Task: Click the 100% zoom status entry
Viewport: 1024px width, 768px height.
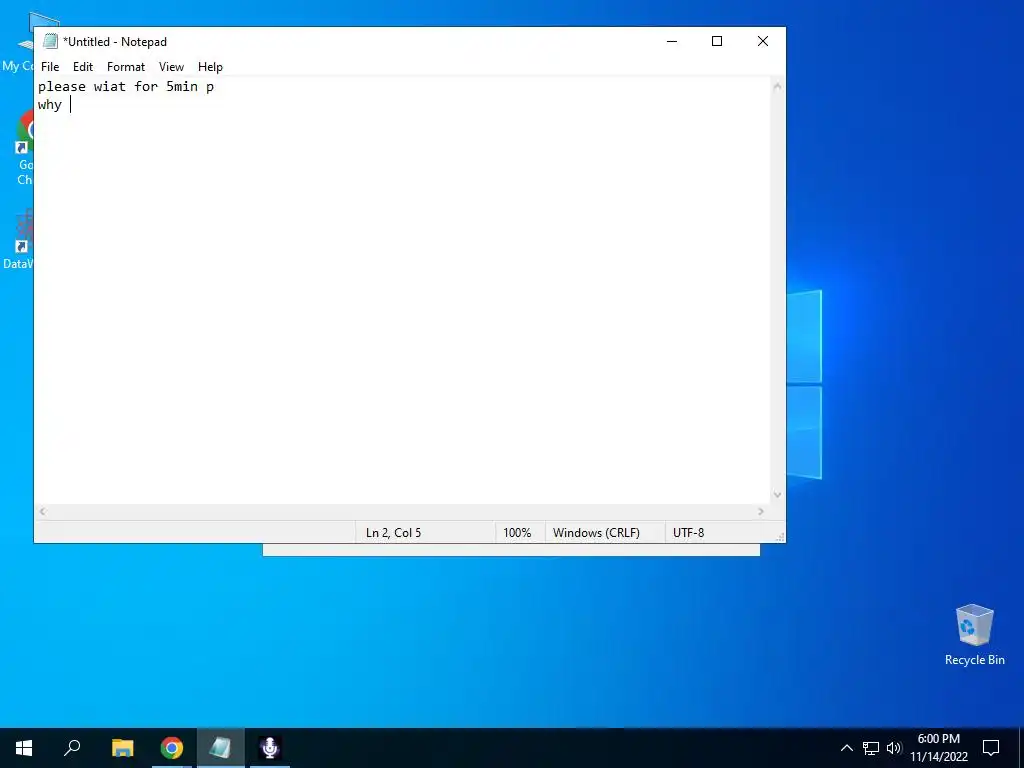Action: point(517,533)
